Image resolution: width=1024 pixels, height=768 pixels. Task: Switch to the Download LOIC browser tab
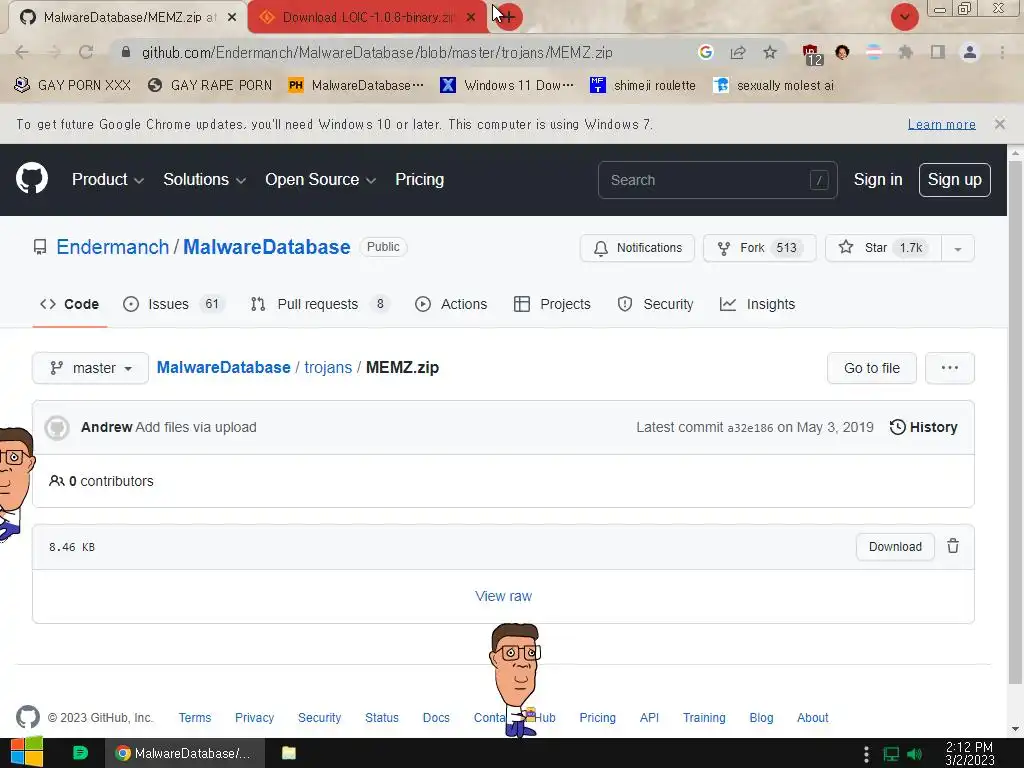(x=368, y=17)
